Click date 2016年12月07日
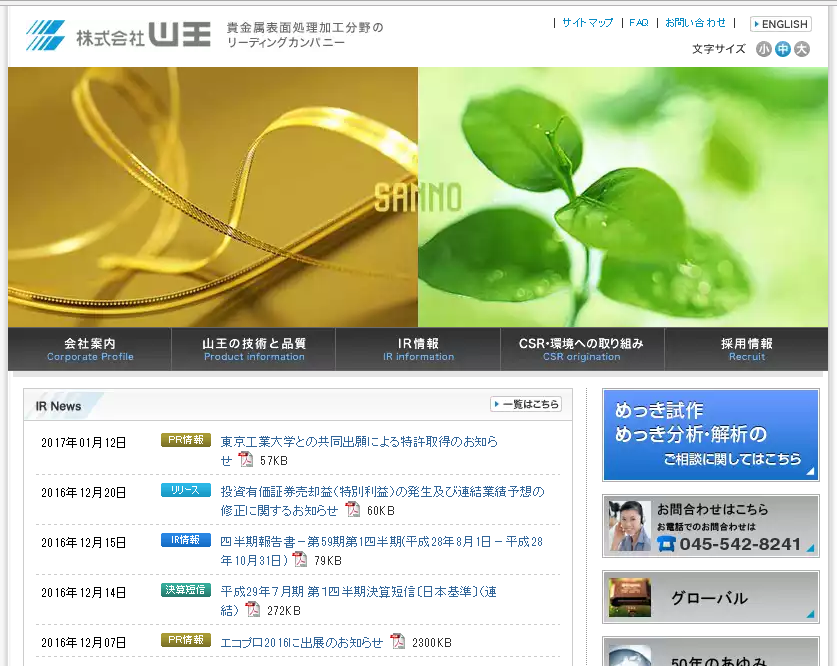This screenshot has width=837, height=666. click(84, 643)
